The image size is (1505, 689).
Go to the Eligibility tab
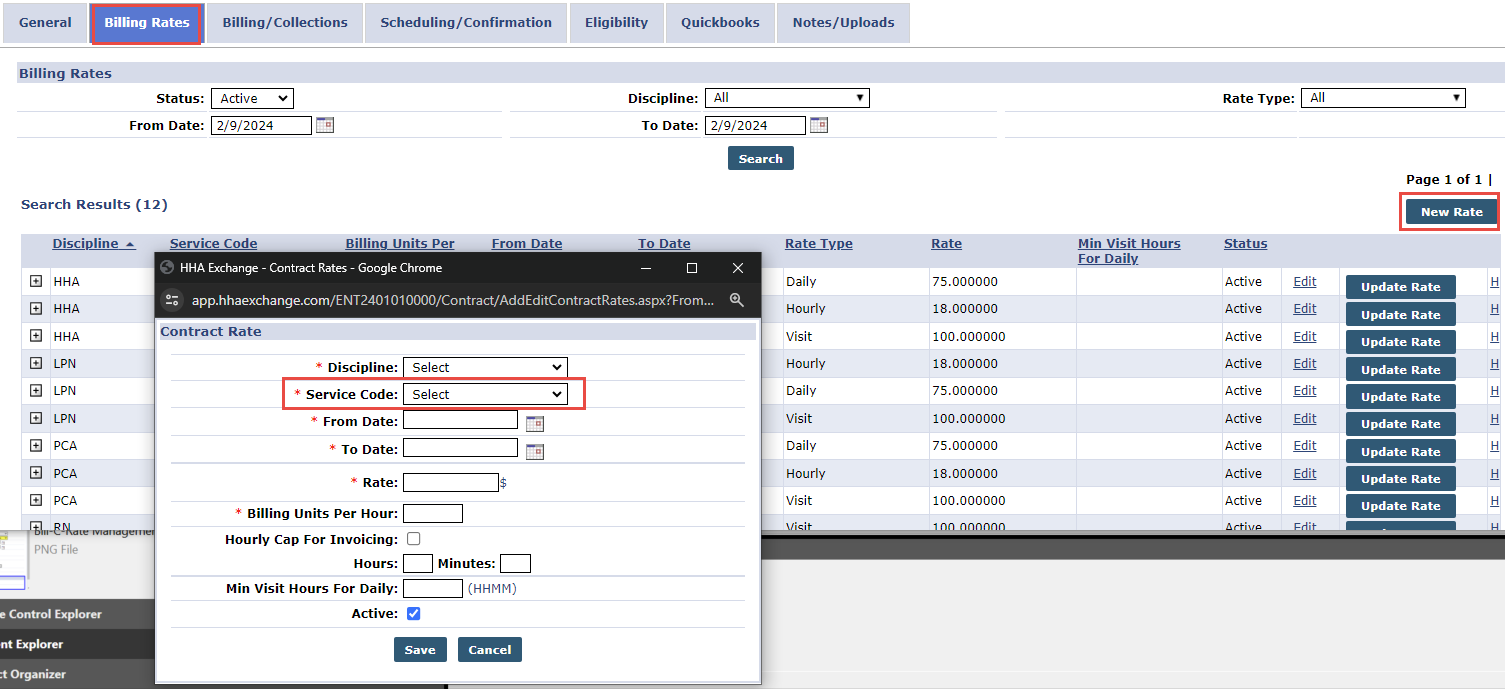616,22
